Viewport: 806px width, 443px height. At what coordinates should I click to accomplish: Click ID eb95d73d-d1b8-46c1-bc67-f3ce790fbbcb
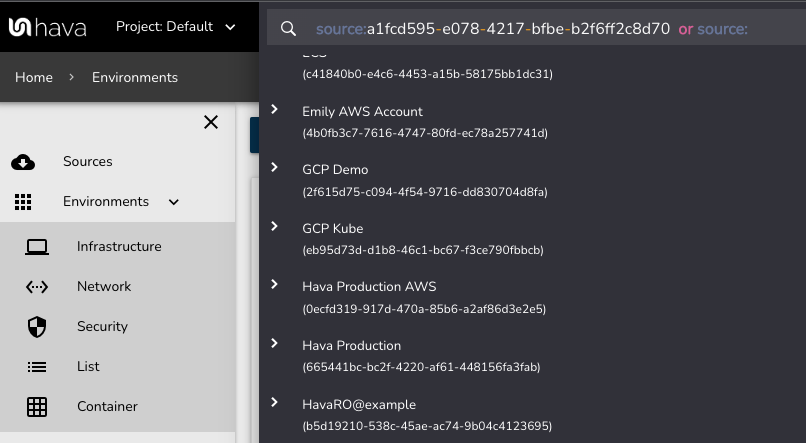pos(423,250)
